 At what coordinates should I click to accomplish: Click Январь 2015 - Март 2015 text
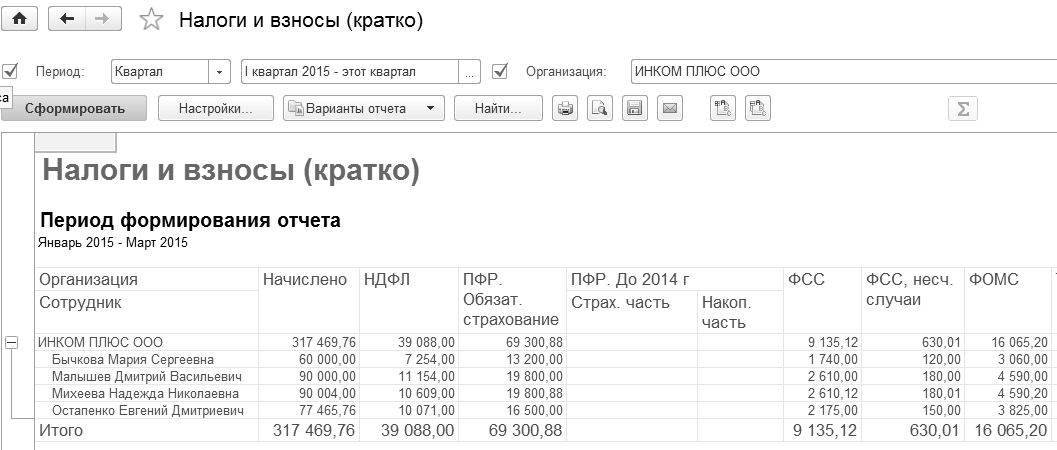113,243
